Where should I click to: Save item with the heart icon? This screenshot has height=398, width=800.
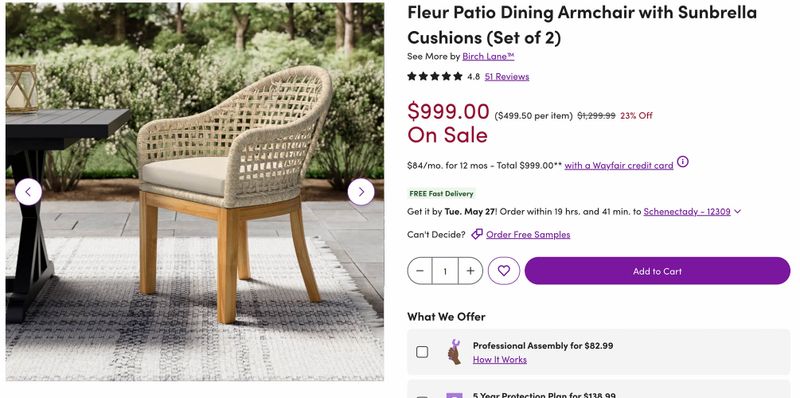[x=504, y=271]
